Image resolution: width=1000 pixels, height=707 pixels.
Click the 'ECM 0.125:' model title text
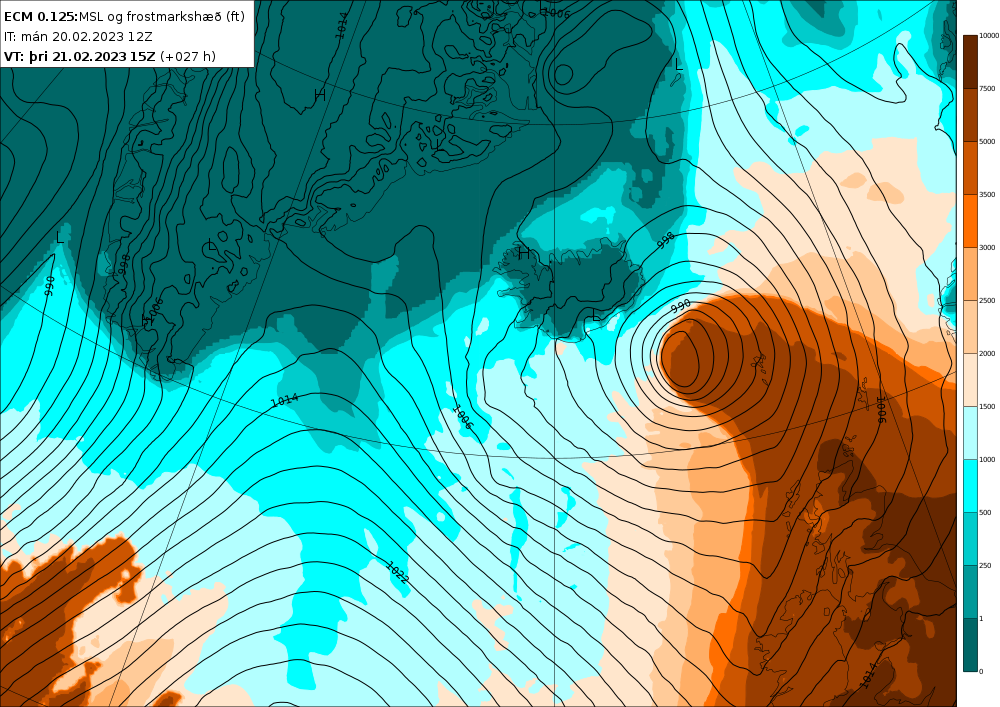click(x=41, y=17)
